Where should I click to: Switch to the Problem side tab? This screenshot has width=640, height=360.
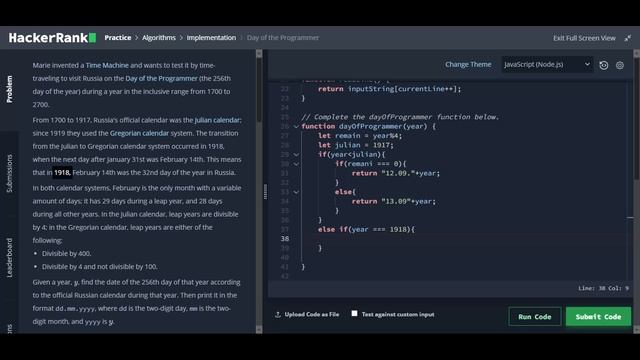[x=9, y=89]
